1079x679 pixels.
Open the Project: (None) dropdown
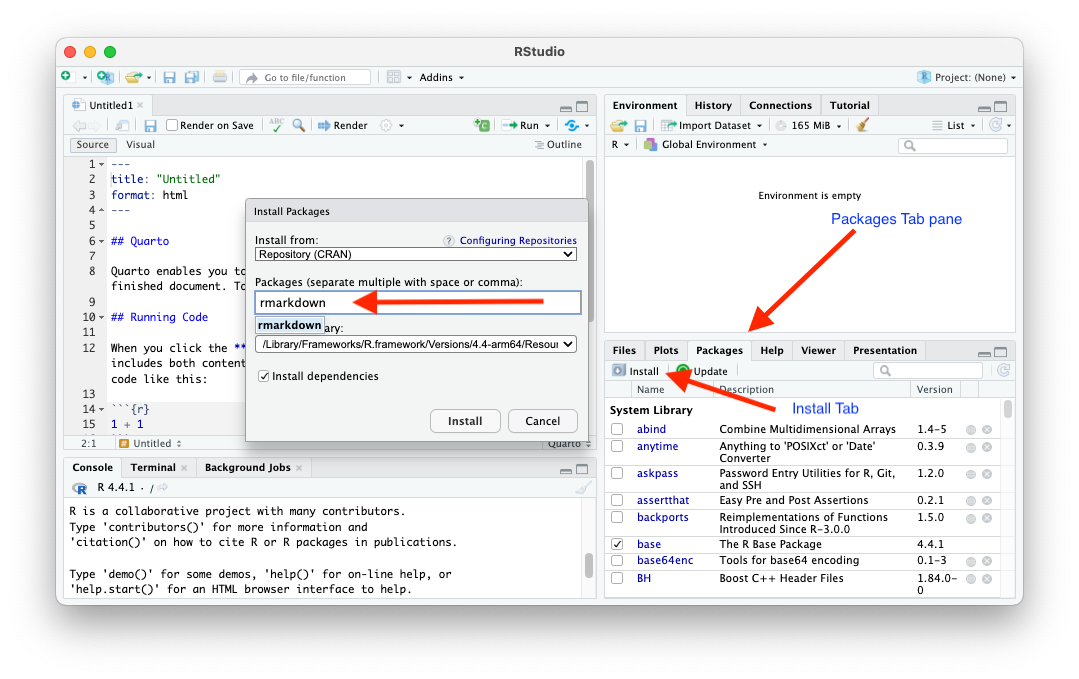[x=967, y=77]
